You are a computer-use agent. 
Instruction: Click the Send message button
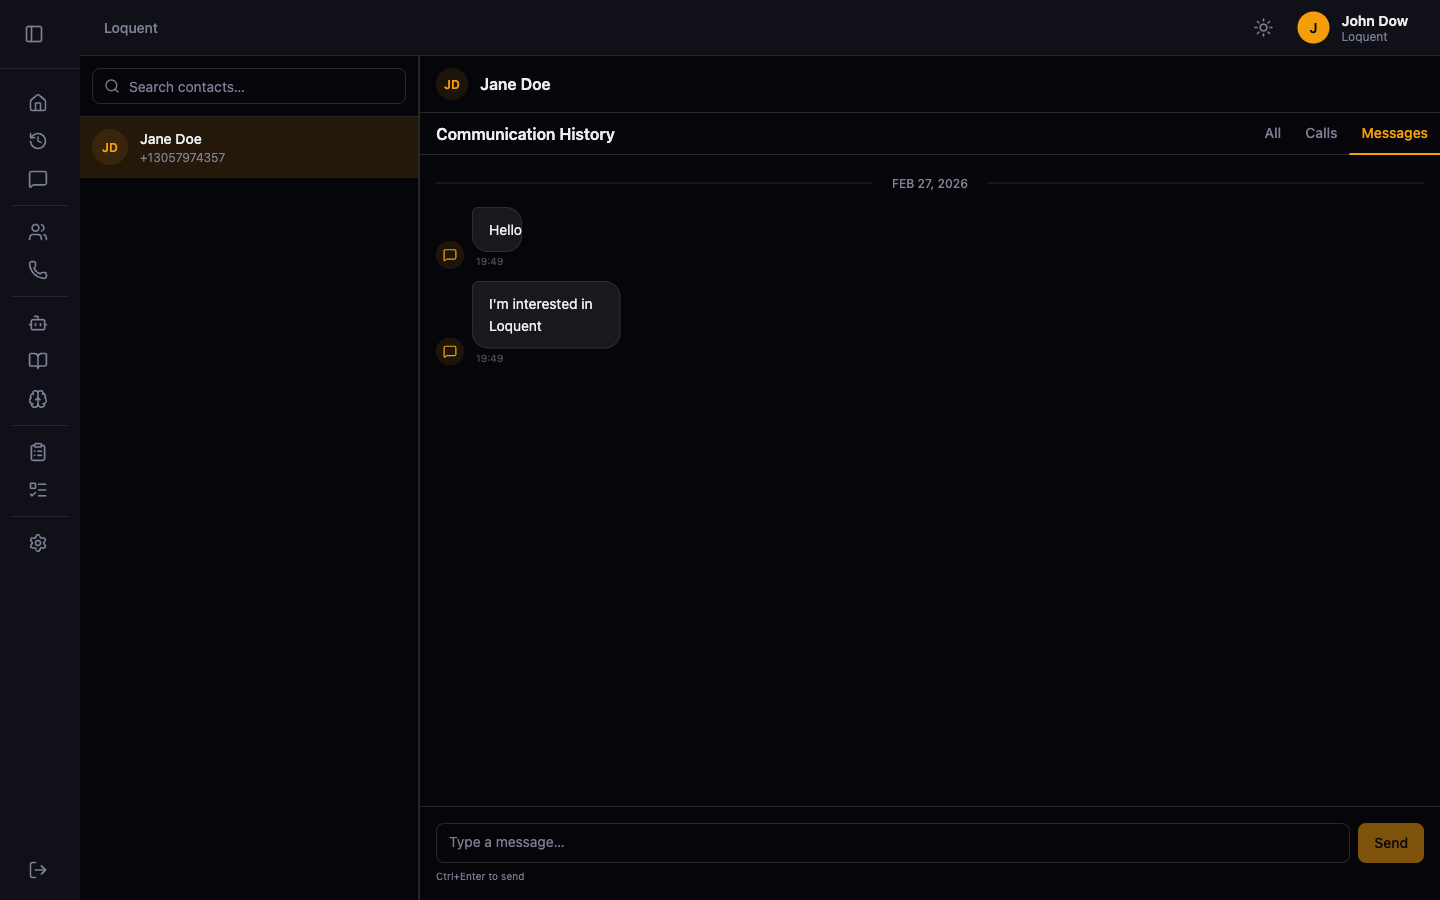coord(1390,843)
